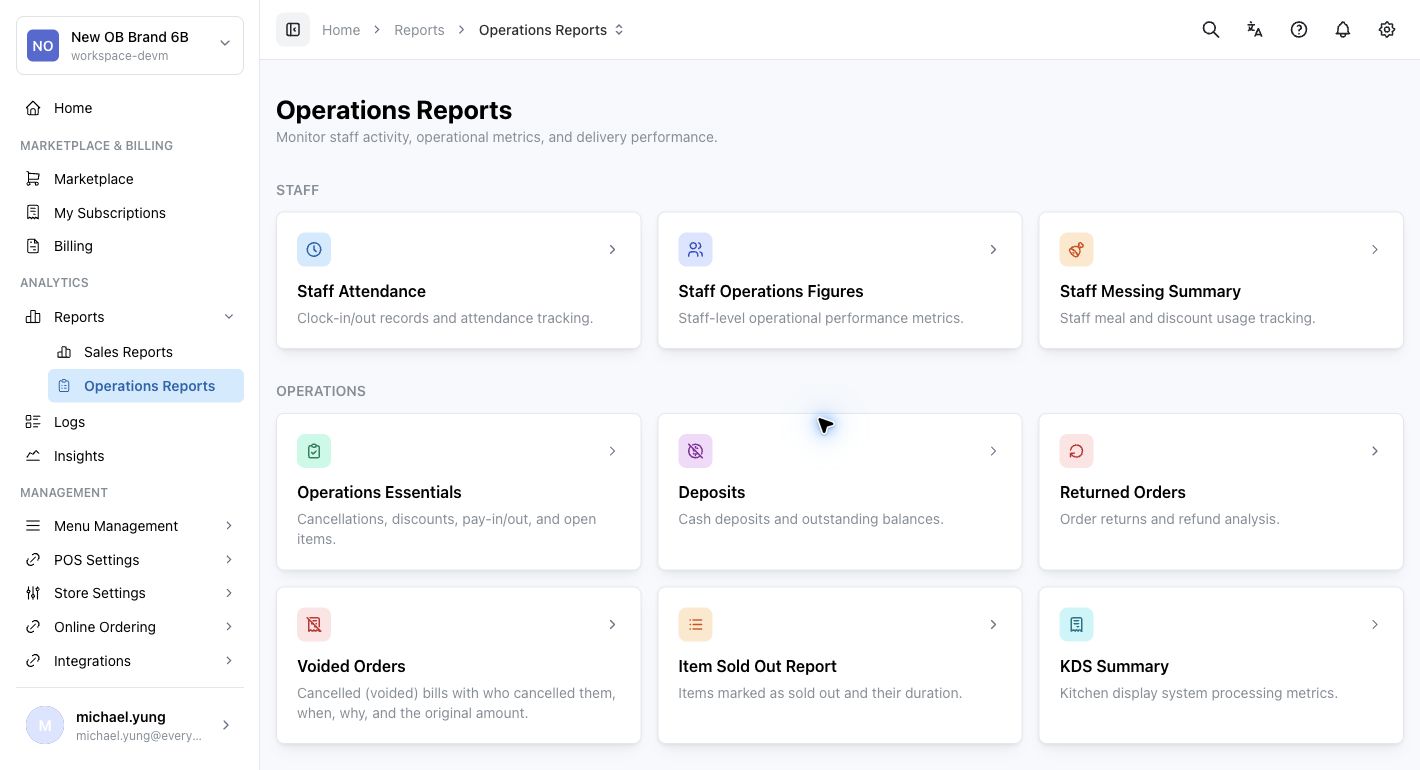Expand the Menu Management submenu

[229, 526]
